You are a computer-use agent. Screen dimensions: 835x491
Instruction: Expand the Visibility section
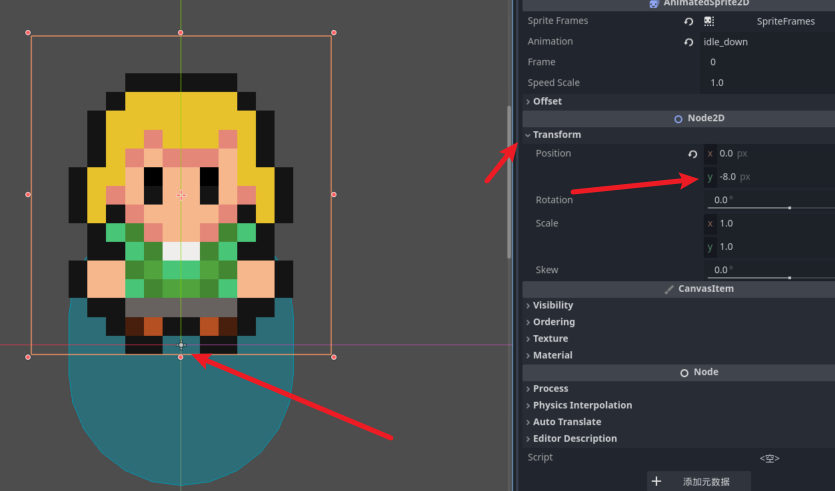553,305
